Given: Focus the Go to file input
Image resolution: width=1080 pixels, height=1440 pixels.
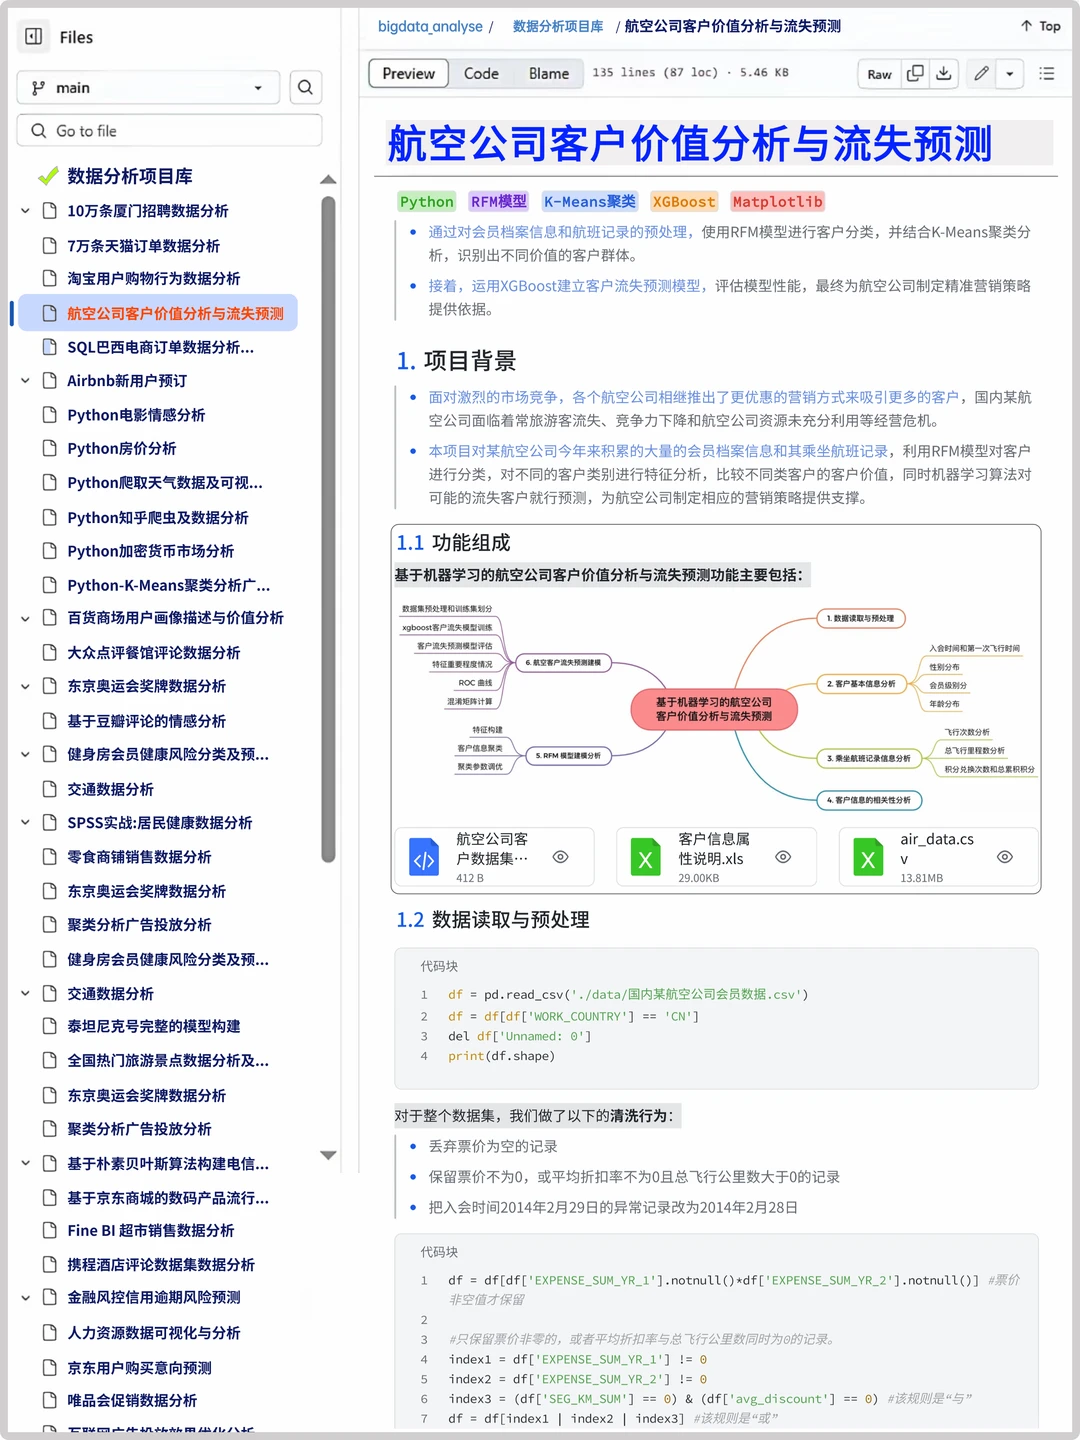Looking at the screenshot, I should (x=169, y=131).
